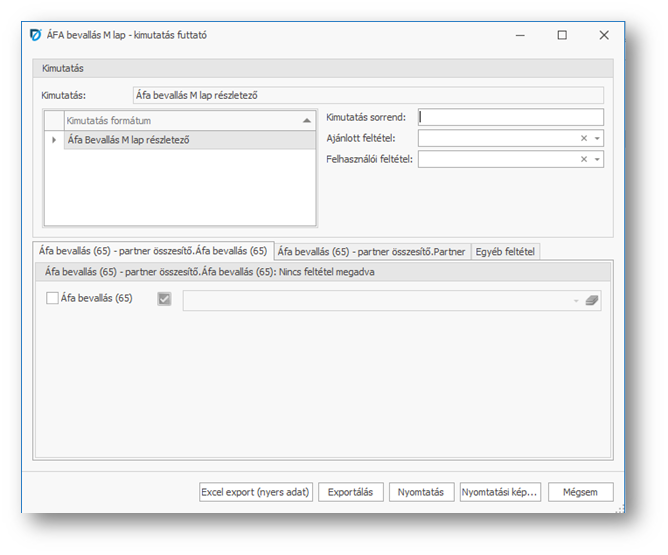Close the ÁFA bevallás M lap window
Screen dimensions: 668x555
click(x=604, y=35)
